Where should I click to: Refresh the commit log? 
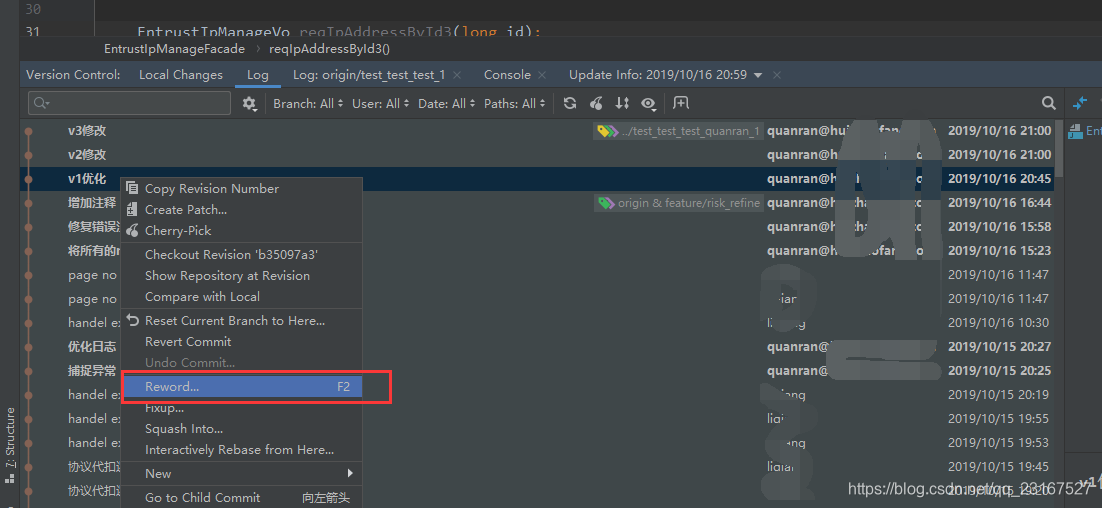click(x=570, y=103)
